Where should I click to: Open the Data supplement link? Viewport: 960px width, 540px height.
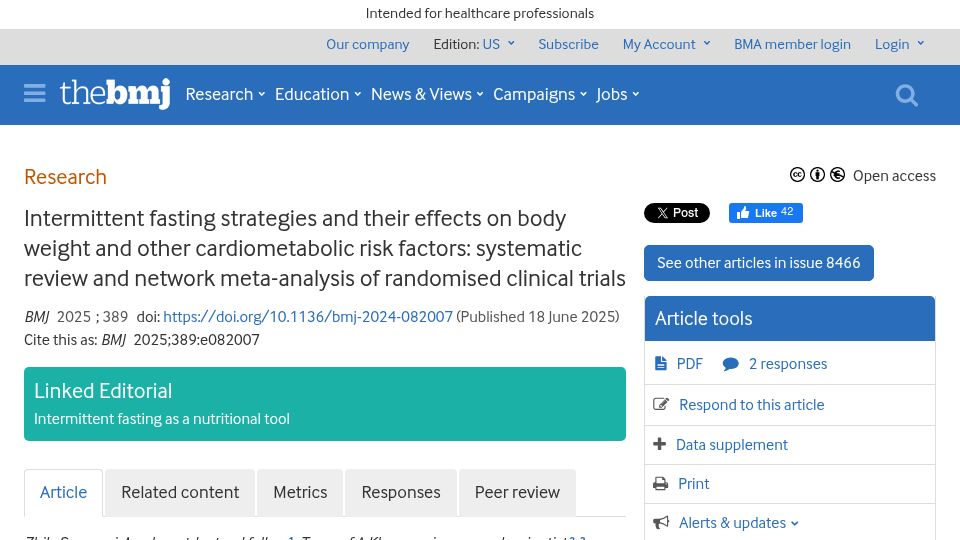pos(732,444)
